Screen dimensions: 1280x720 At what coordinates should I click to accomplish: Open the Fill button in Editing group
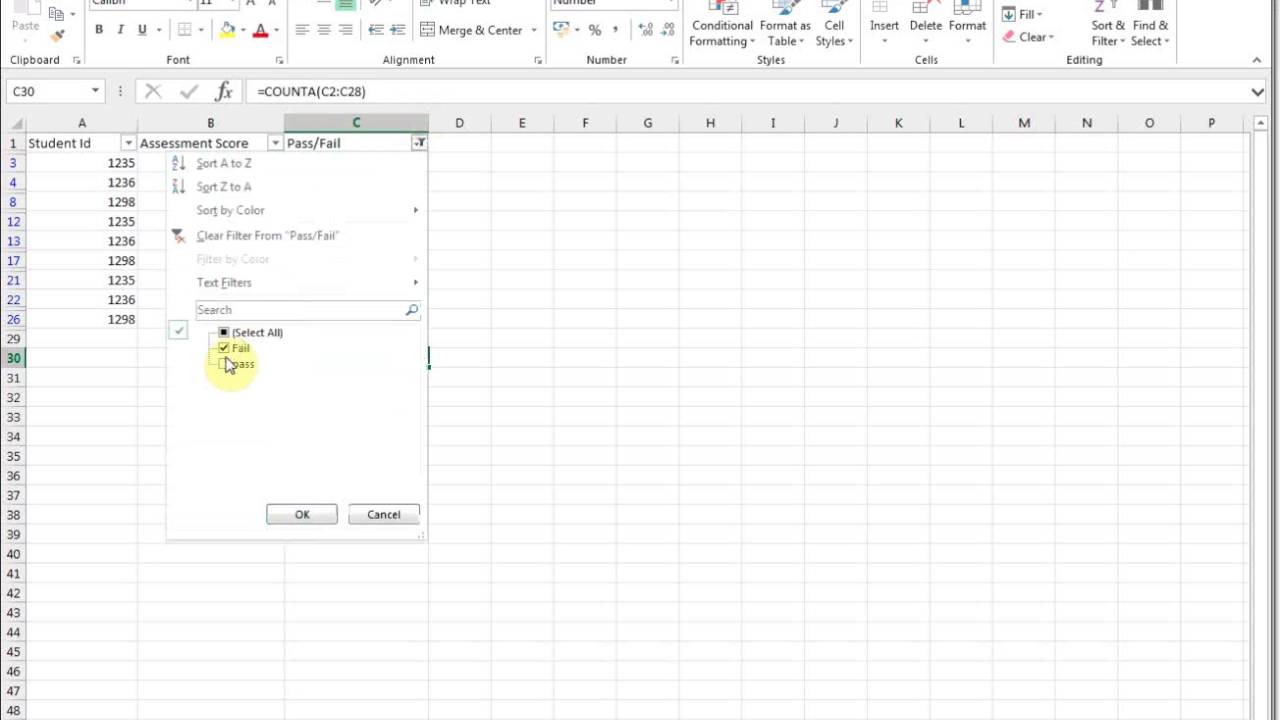point(1023,15)
